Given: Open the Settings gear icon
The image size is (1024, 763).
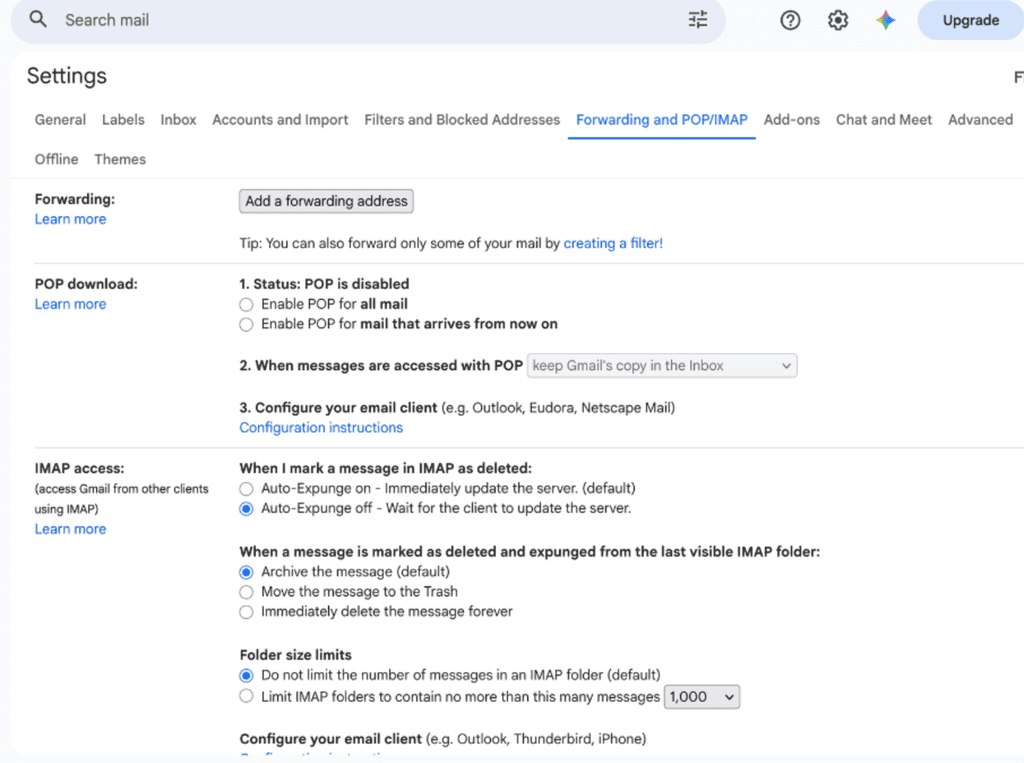Looking at the screenshot, I should click(838, 20).
